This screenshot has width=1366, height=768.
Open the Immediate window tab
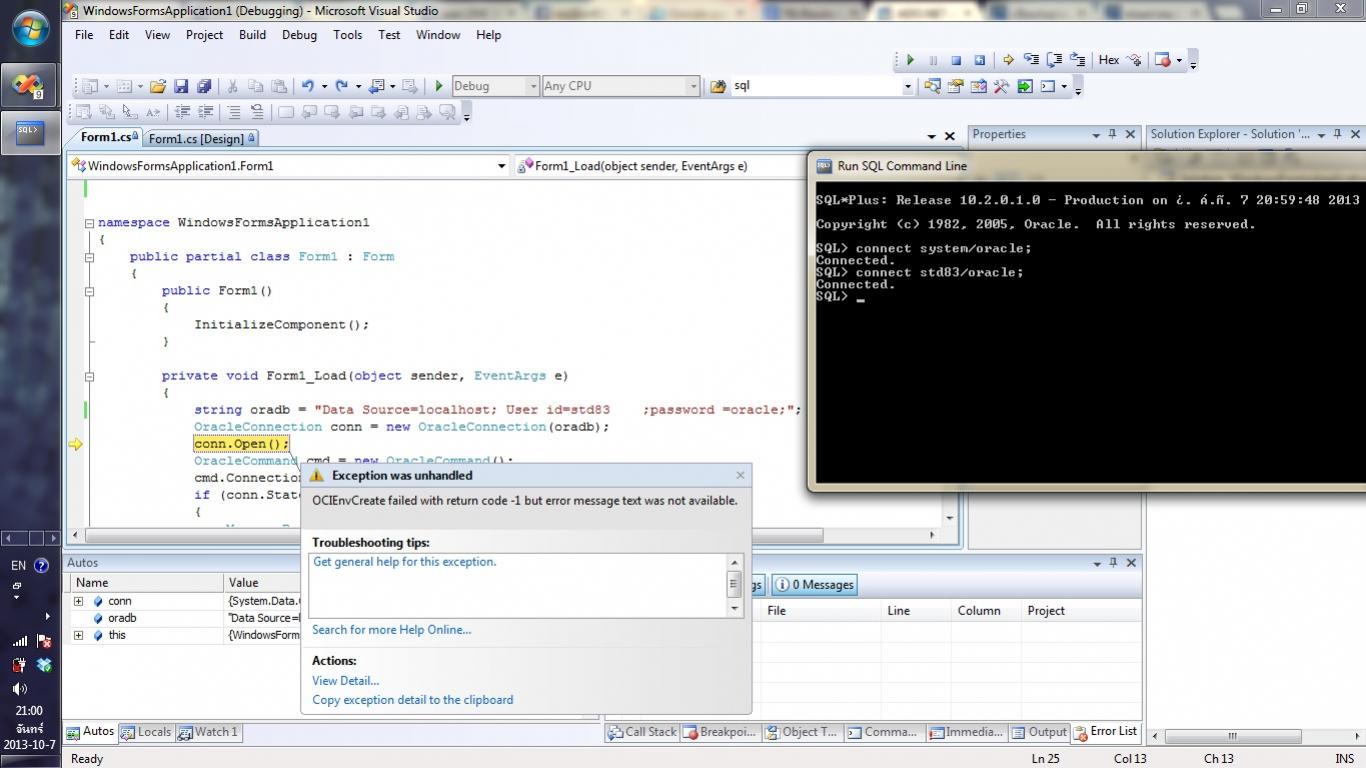[966, 732]
